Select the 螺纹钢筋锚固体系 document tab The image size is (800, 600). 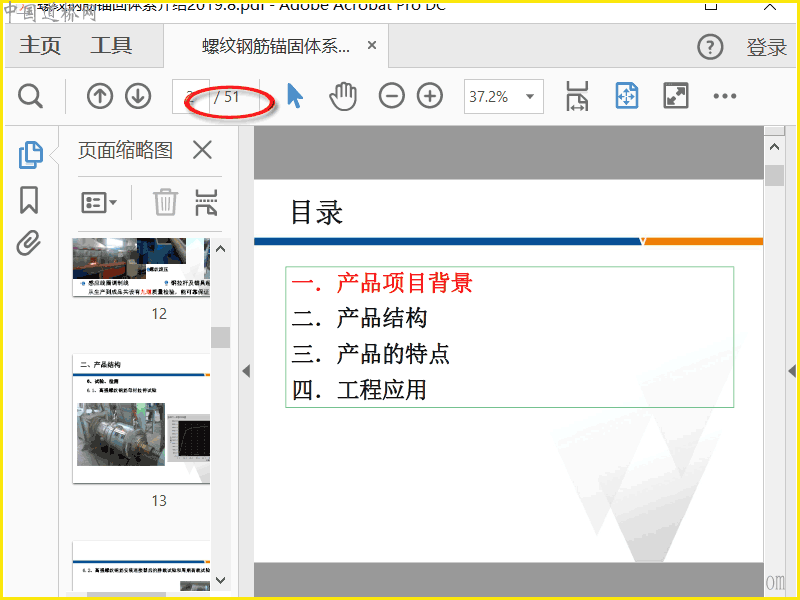276,46
